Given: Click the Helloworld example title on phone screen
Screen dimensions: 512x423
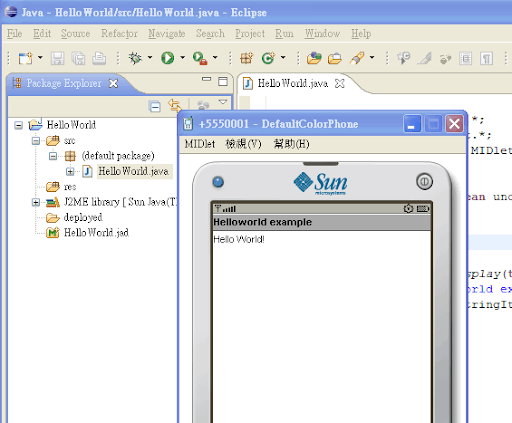Looking at the screenshot, I should pos(263,222).
